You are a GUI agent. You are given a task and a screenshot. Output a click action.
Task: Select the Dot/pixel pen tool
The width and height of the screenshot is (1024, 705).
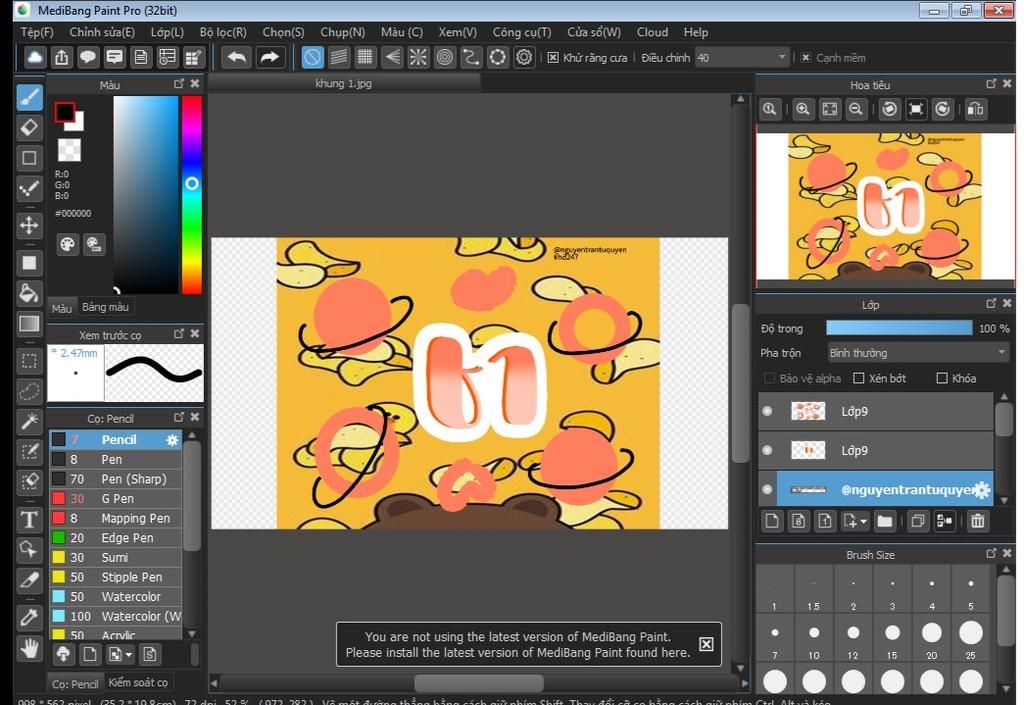click(29, 189)
